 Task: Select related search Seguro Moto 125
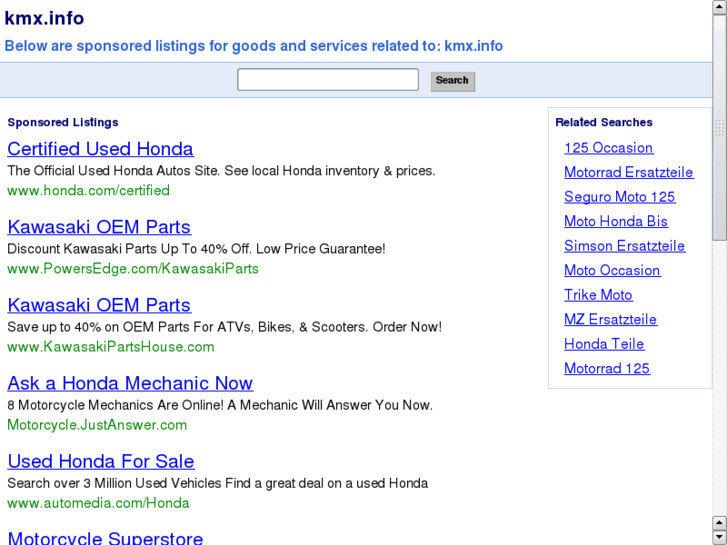pyautogui.click(x=619, y=197)
